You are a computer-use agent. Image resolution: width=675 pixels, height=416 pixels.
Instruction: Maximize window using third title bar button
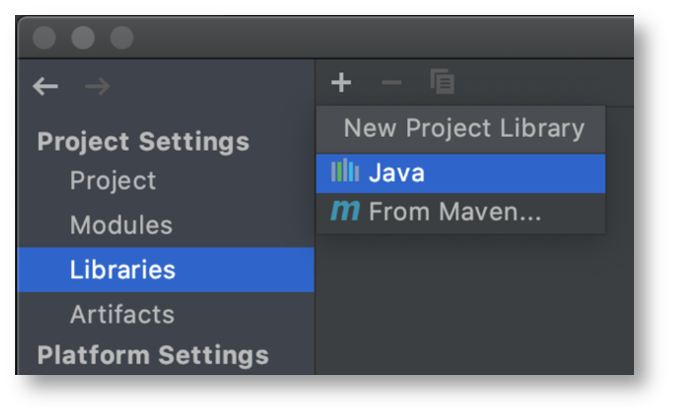pos(122,37)
